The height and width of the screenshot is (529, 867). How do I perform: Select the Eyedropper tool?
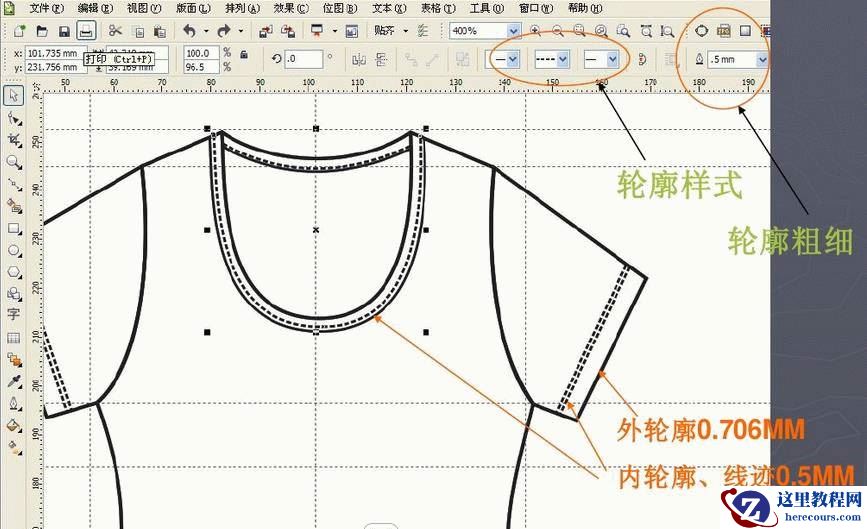pos(14,381)
